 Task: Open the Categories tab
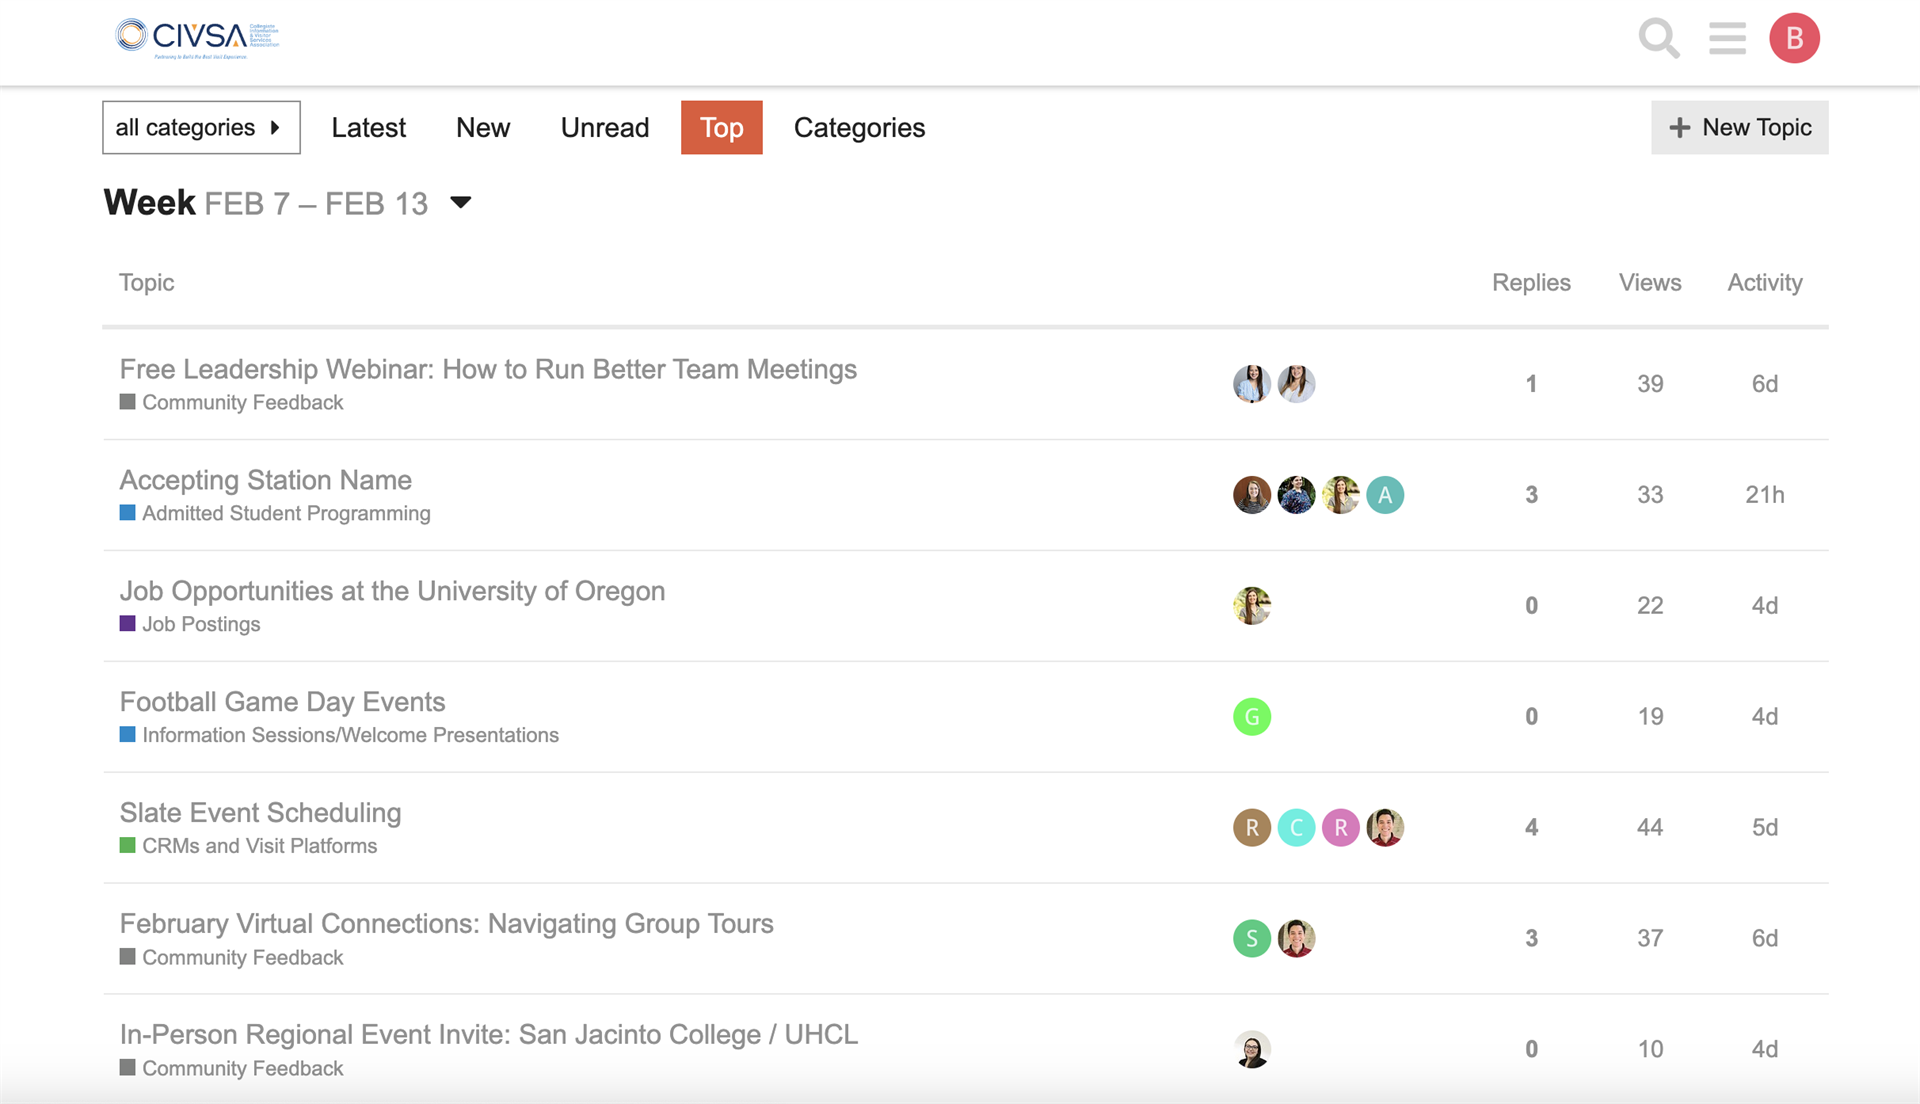pos(859,128)
